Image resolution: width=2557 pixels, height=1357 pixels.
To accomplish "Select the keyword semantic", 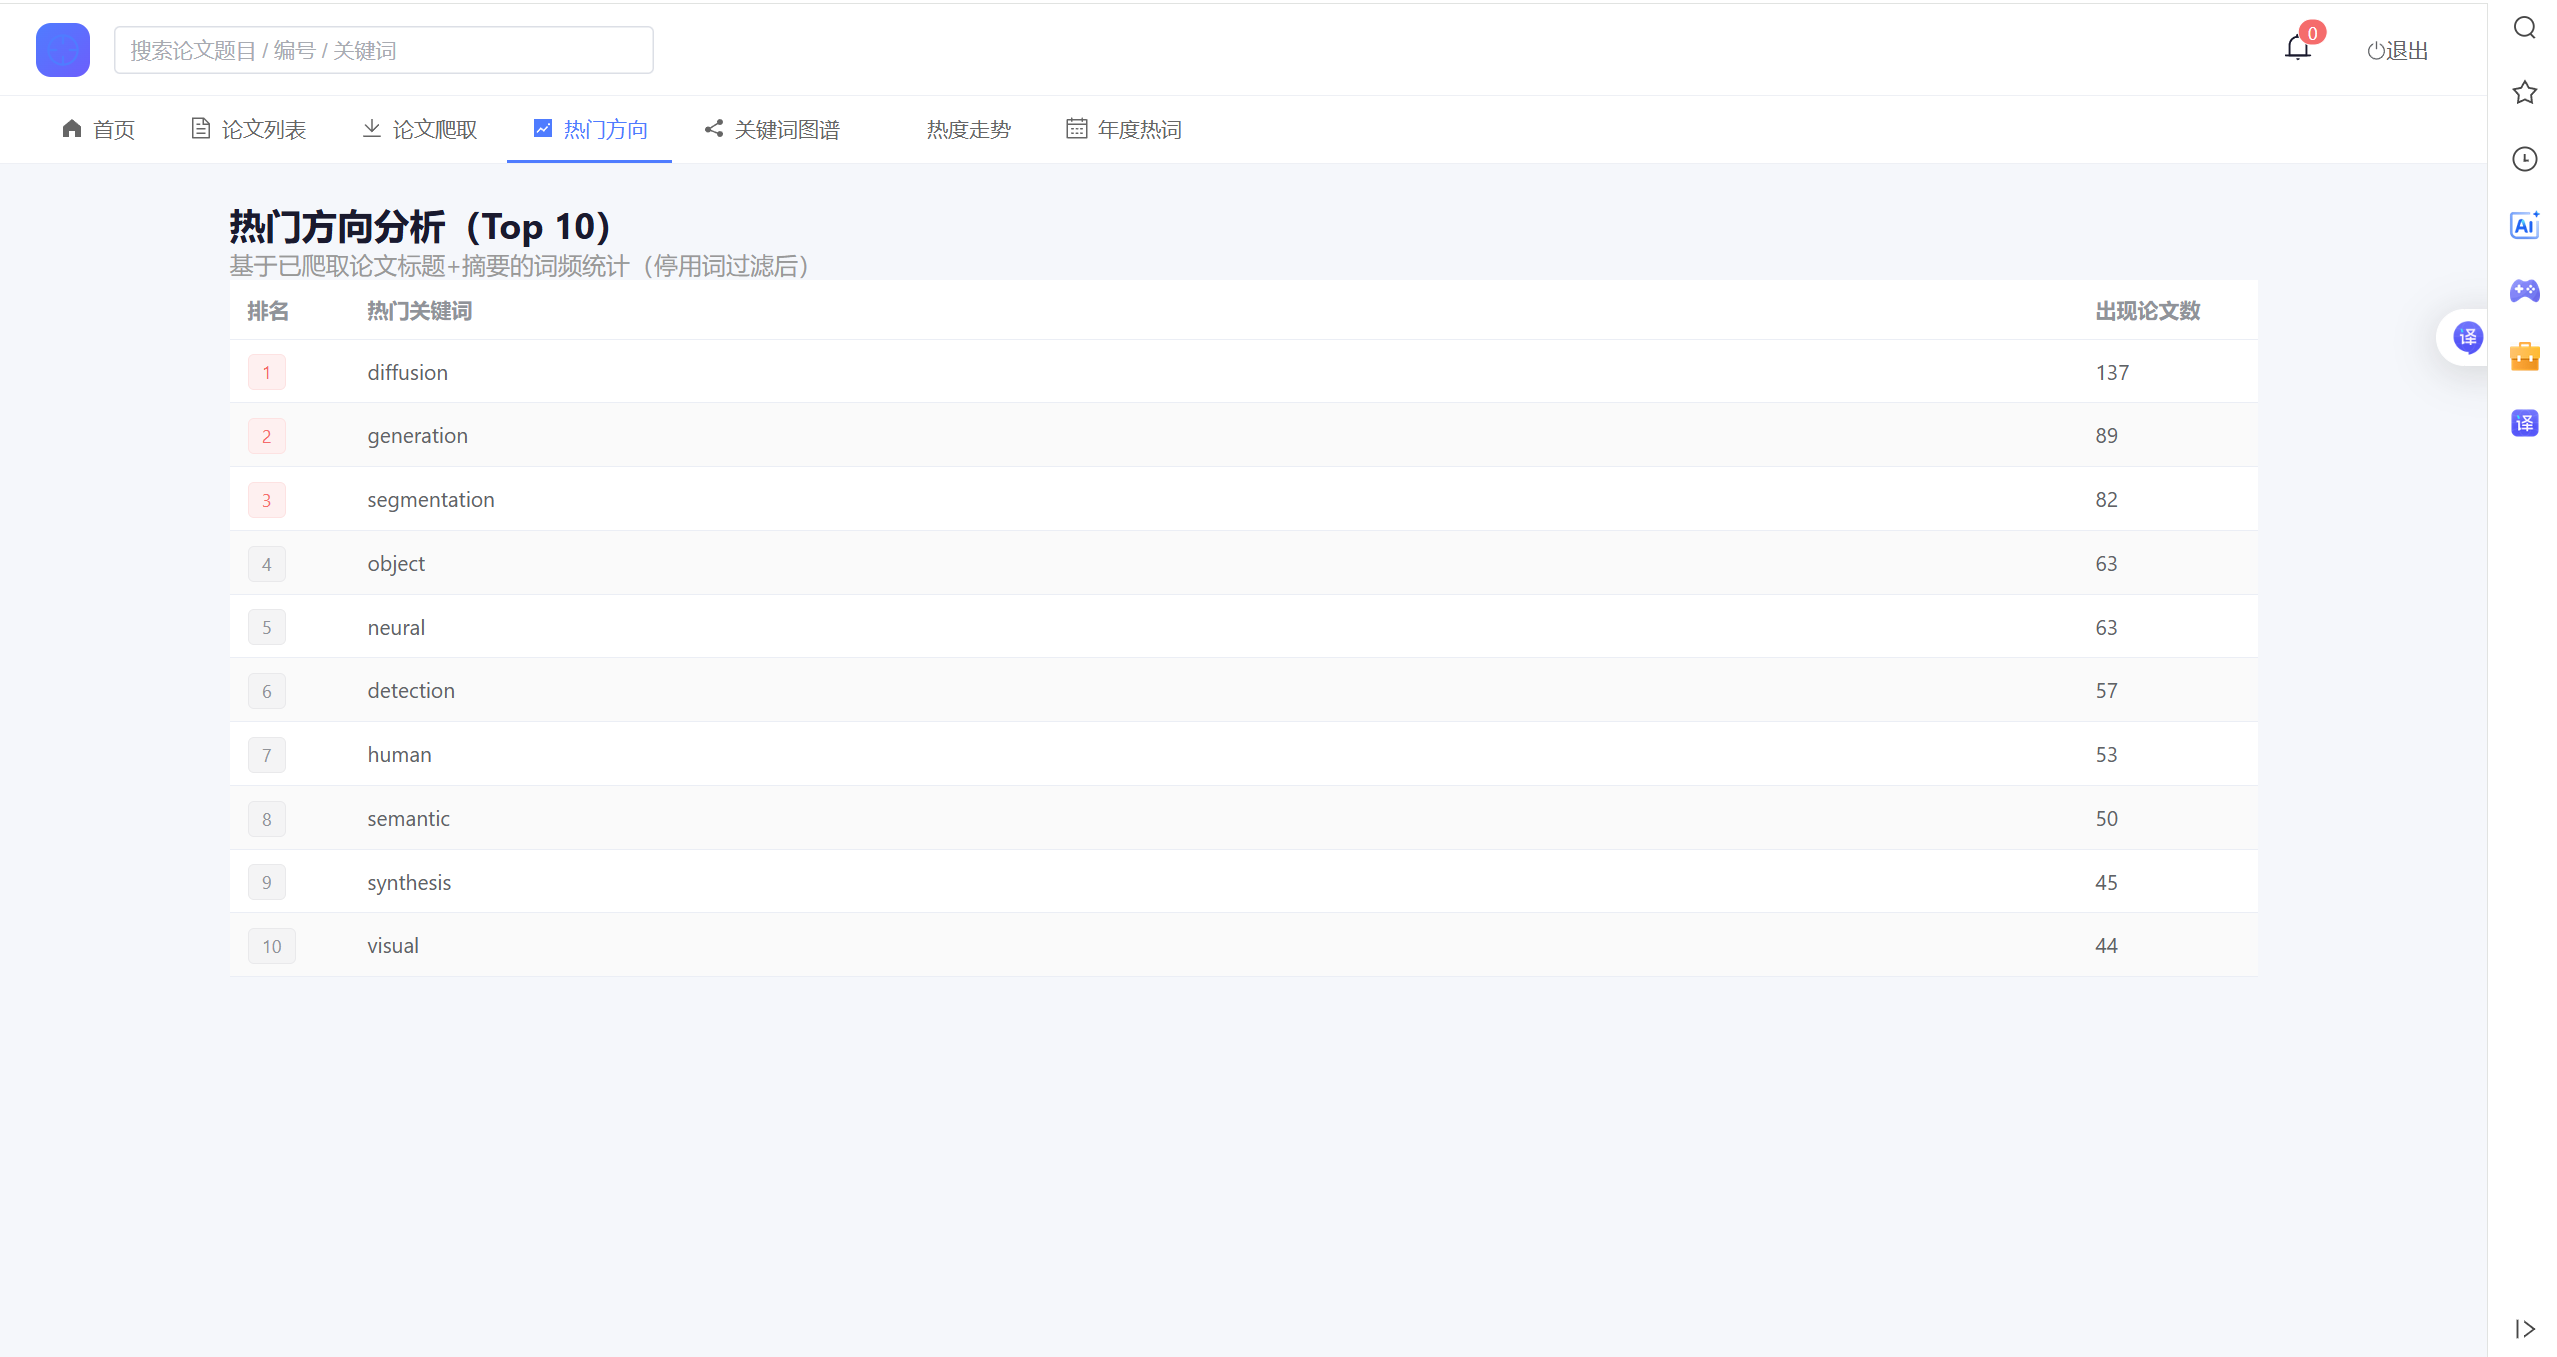I will click(x=408, y=818).
